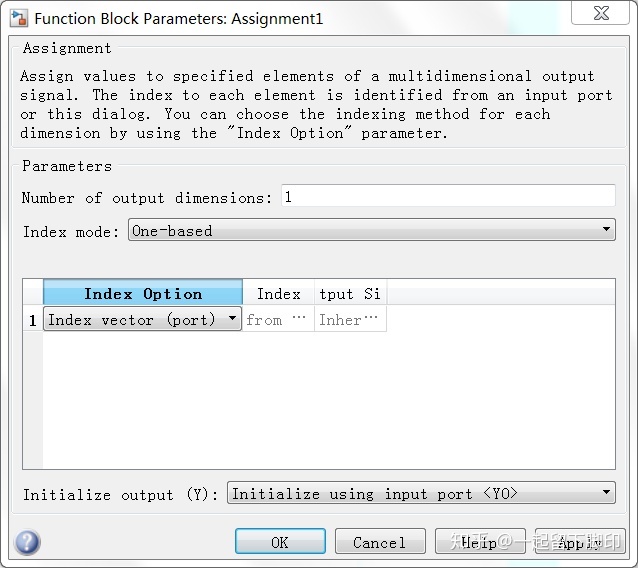This screenshot has width=638, height=568.
Task: Click the greyed Index cell in row 1
Action: click(x=278, y=319)
